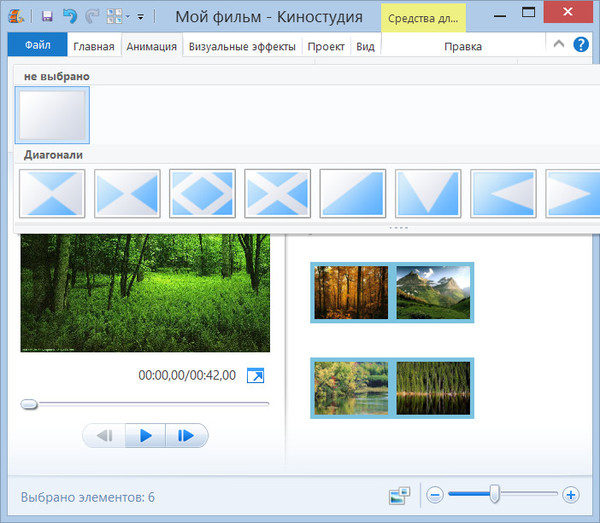600x523 pixels.
Task: Select the 'не выбрано' blank transition
Action: (x=52, y=115)
